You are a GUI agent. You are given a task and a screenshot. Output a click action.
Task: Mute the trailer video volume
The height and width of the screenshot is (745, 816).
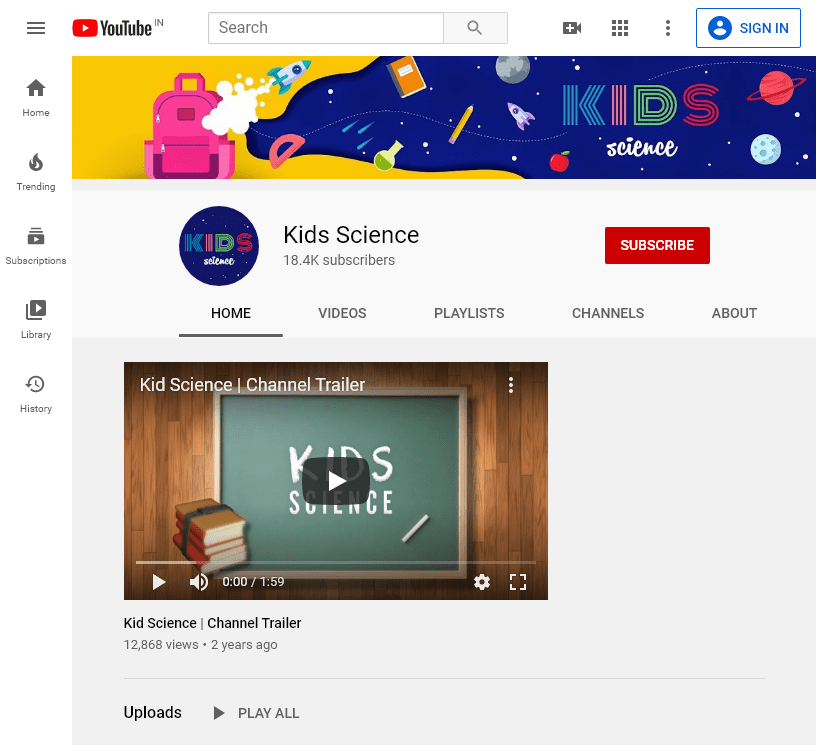coord(199,582)
